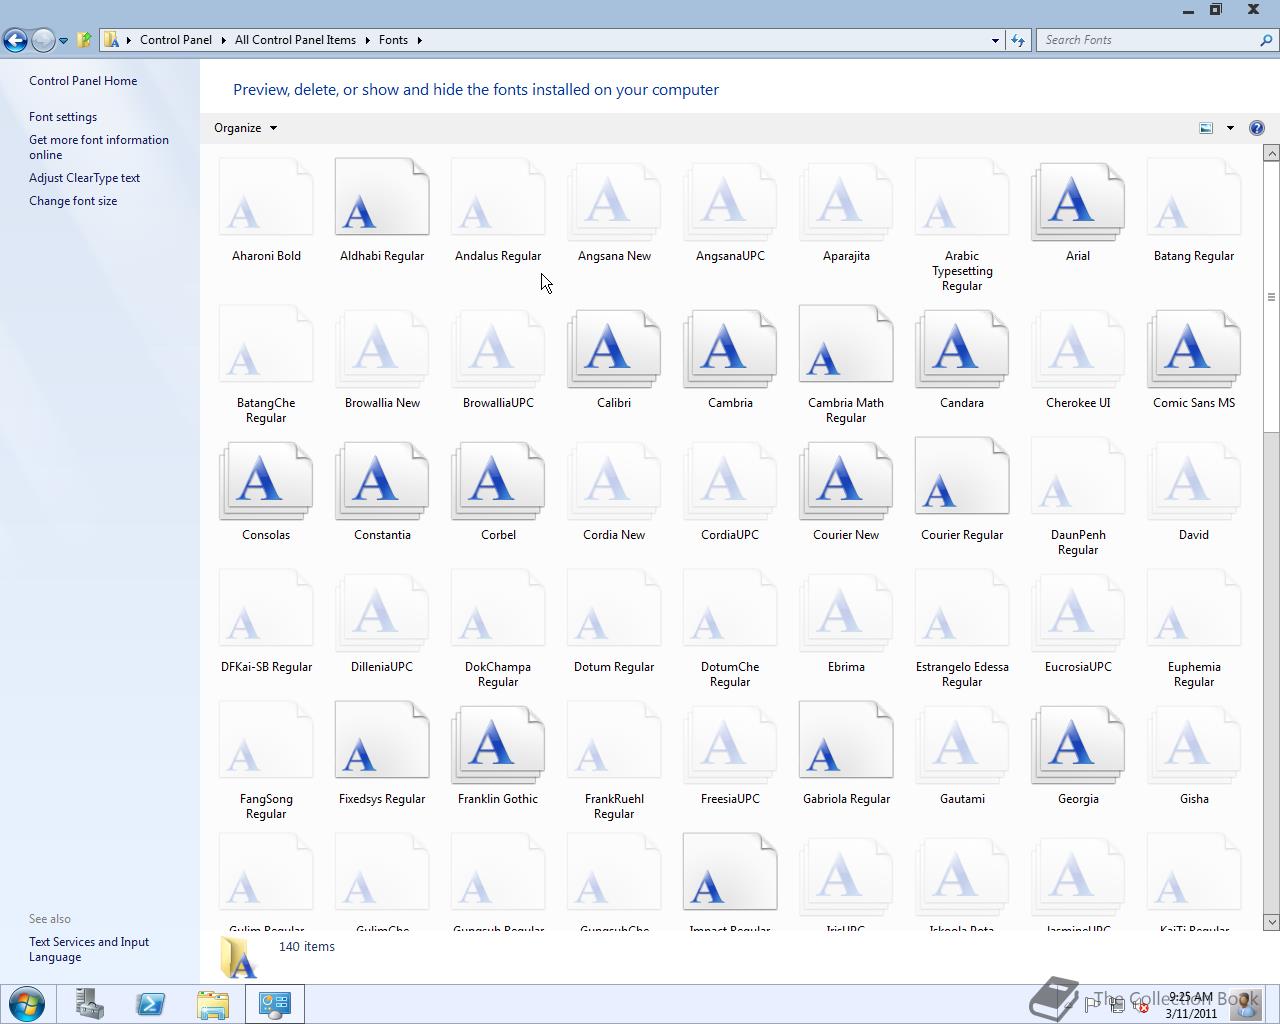The width and height of the screenshot is (1280, 1024).
Task: Open recent pages dropdown arrow
Action: click(63, 41)
